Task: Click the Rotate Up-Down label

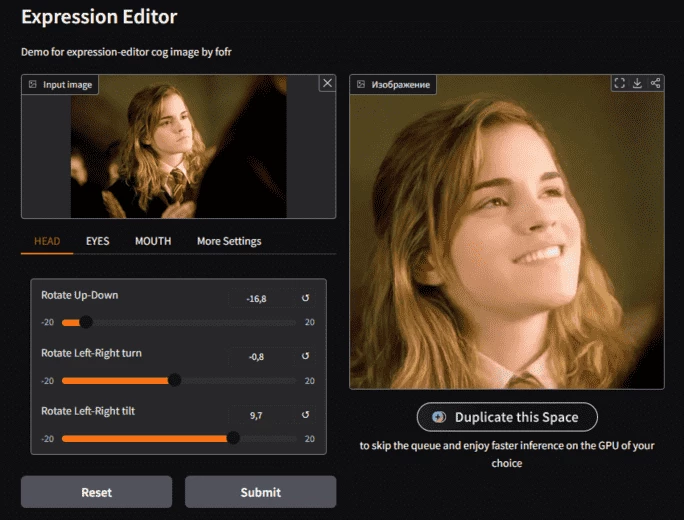Action: pos(79,295)
